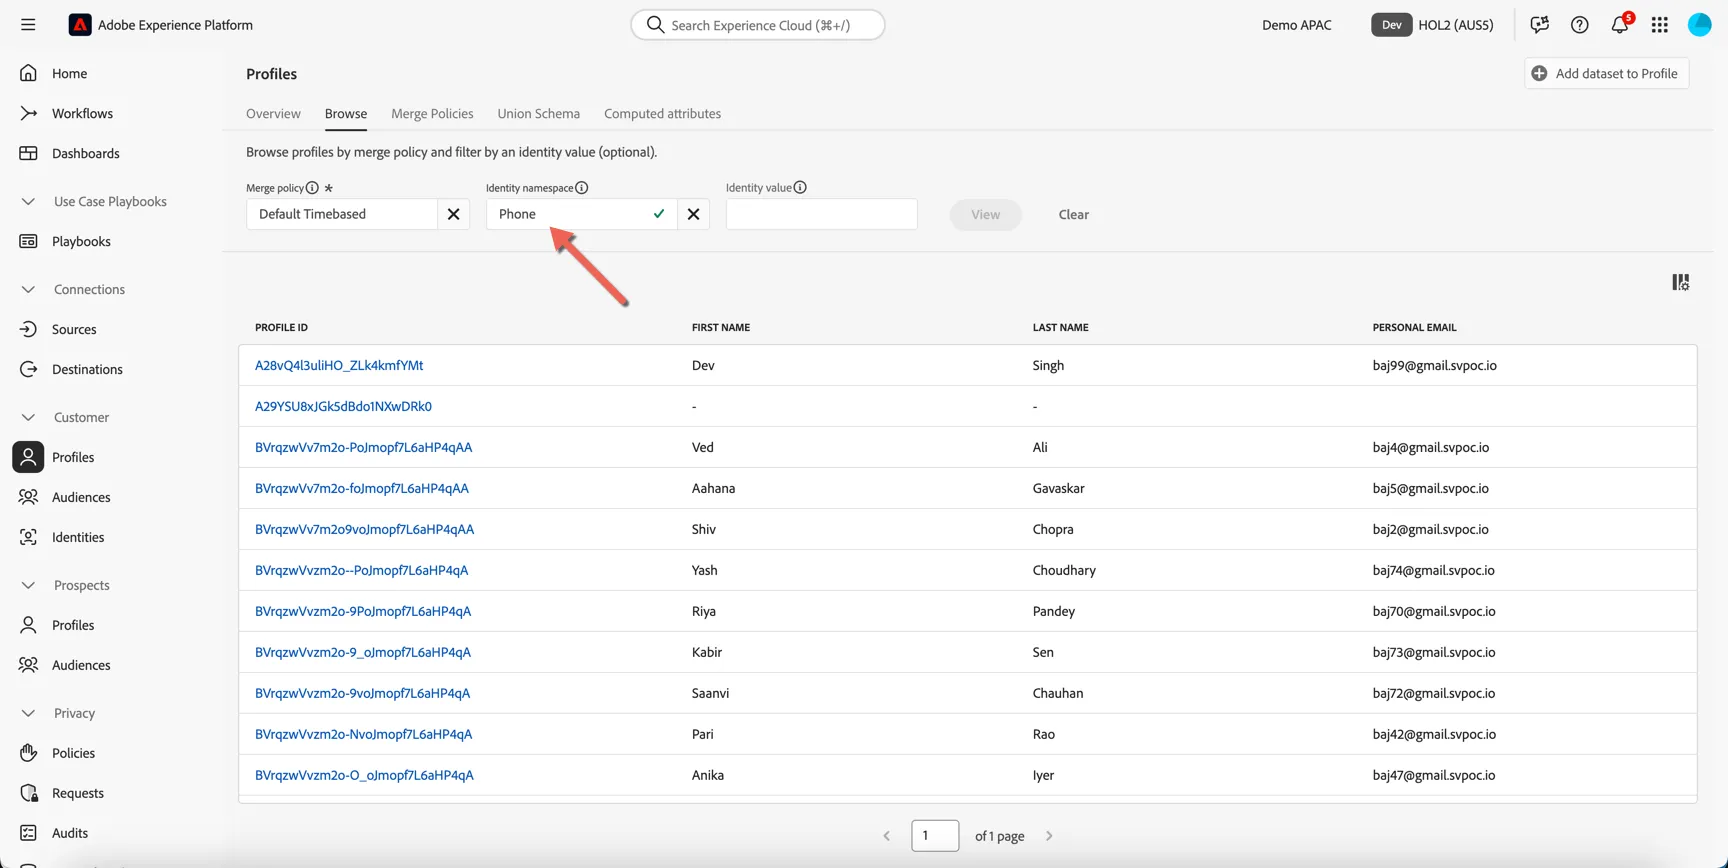Collapse the Privacy section
The width and height of the screenshot is (1728, 868).
coord(28,713)
